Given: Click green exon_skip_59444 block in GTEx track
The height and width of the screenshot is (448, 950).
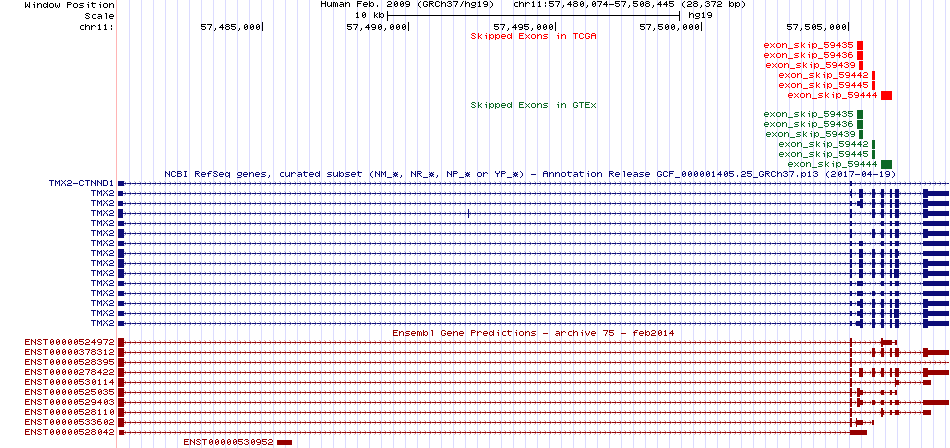Looking at the screenshot, I should (886, 164).
